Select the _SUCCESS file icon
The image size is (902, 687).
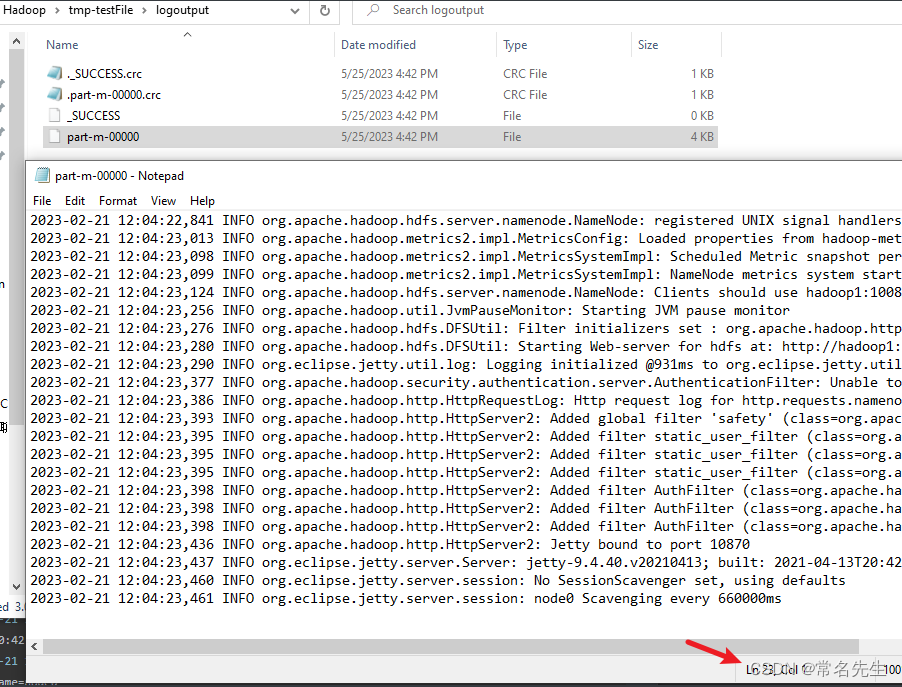click(x=55, y=115)
